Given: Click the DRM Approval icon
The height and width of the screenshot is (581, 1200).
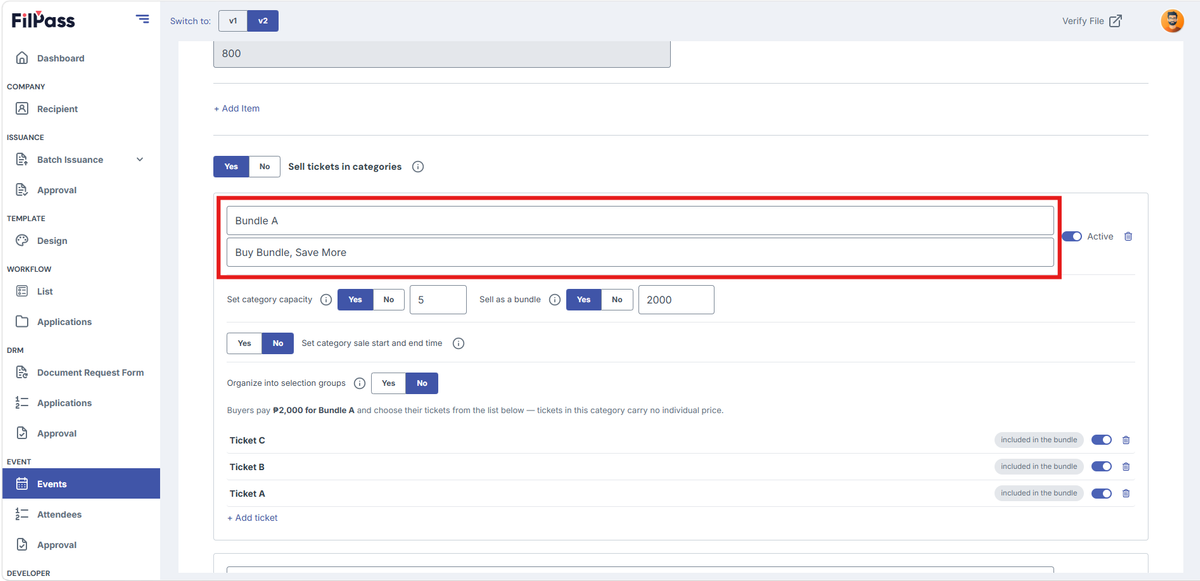Looking at the screenshot, I should tap(22, 433).
